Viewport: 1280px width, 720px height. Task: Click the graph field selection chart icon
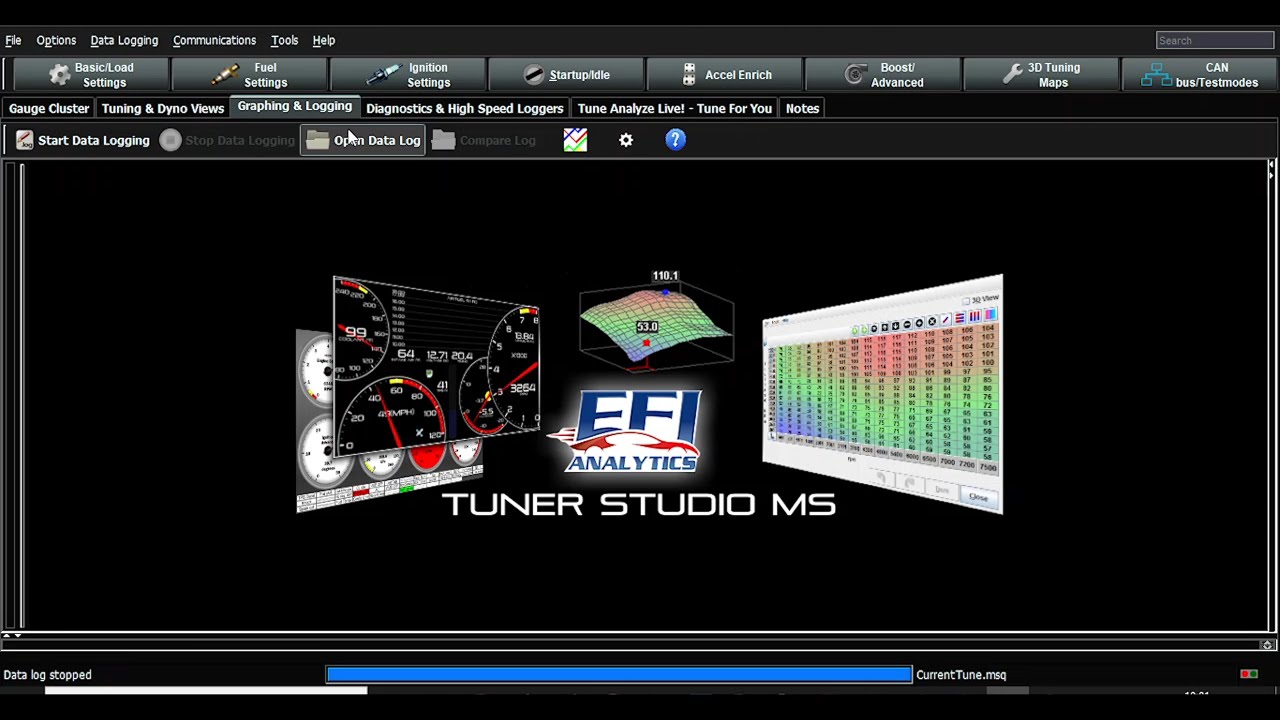pos(575,140)
